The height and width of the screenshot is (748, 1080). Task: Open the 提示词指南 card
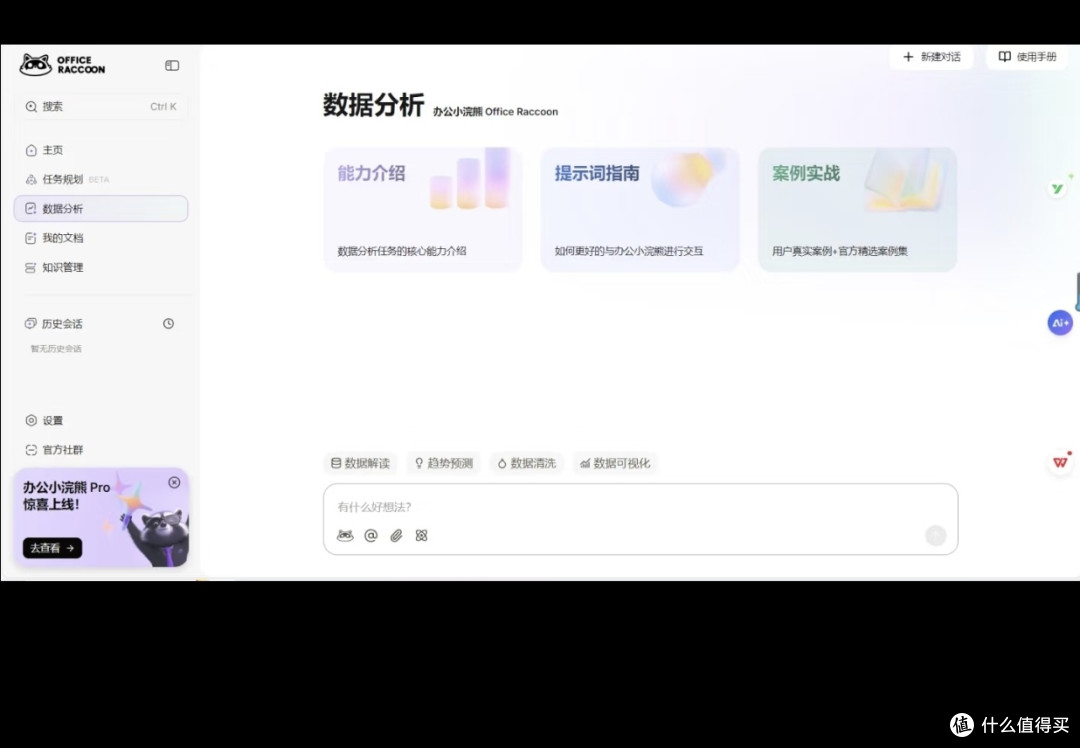641,209
